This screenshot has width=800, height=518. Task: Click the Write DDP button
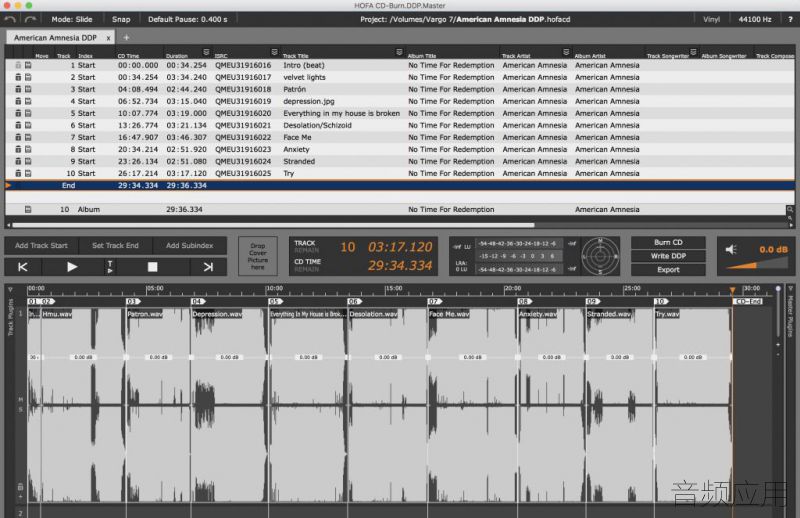tap(668, 256)
